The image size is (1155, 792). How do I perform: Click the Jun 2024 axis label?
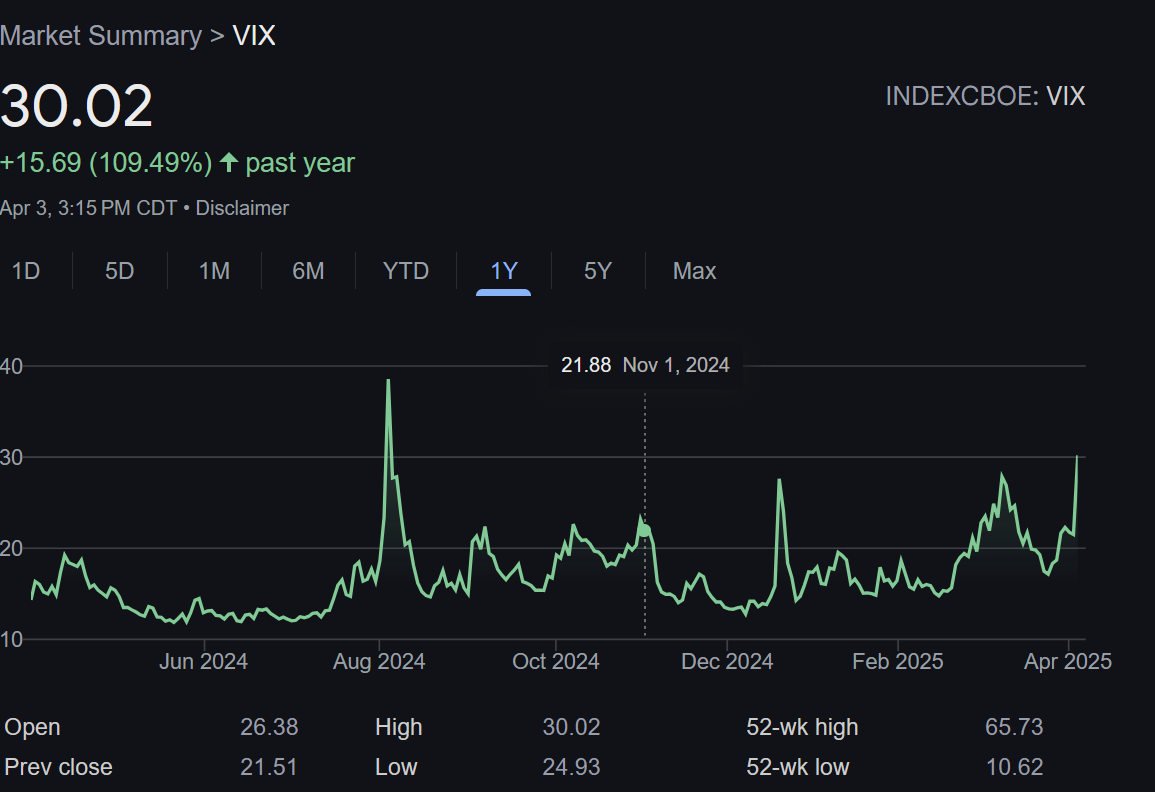click(x=203, y=662)
